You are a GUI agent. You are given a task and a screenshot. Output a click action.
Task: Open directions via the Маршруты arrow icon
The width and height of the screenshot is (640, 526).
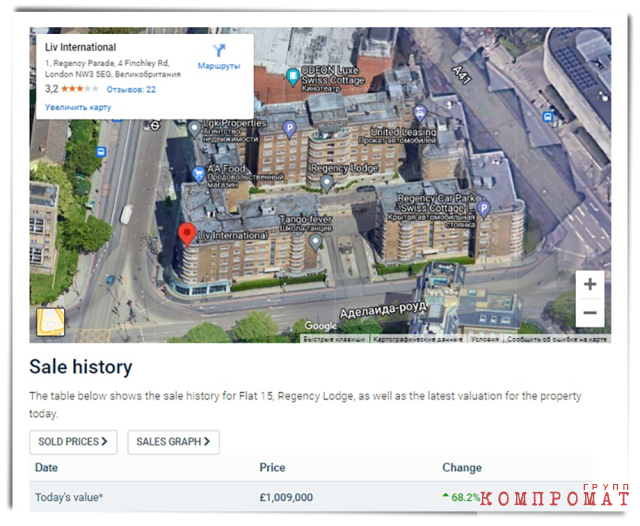point(219,50)
